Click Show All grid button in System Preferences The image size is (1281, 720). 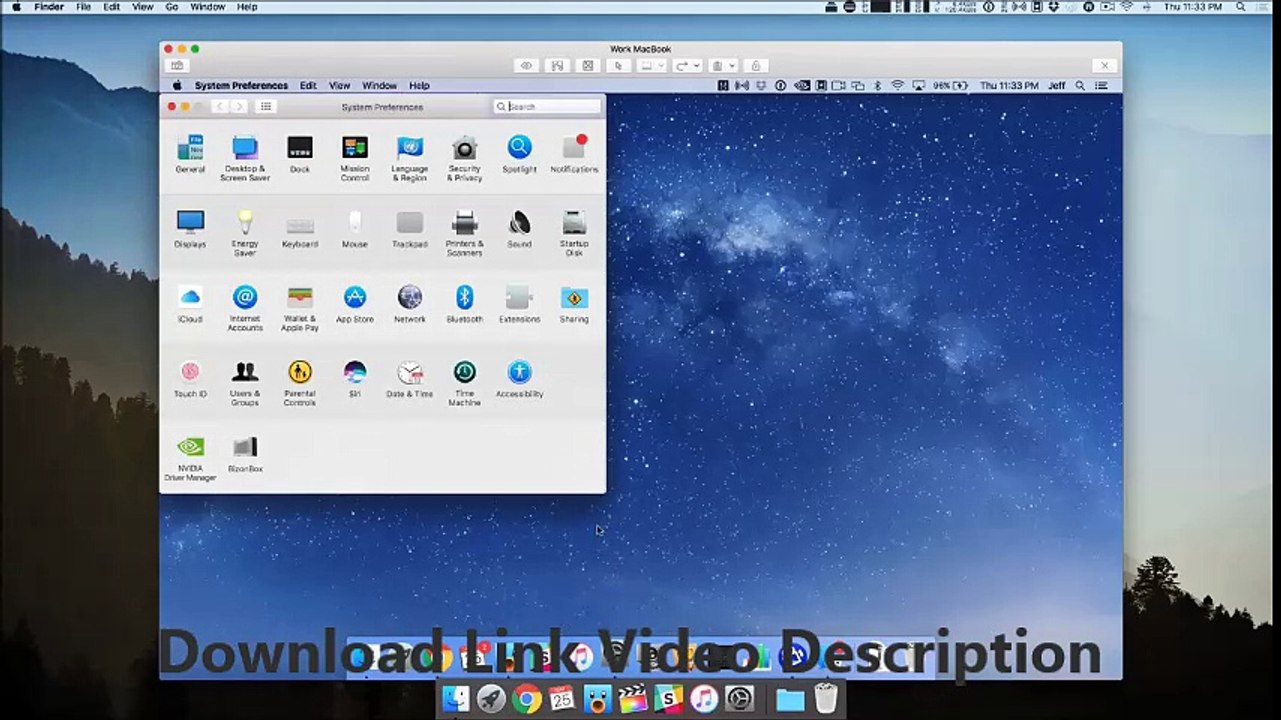click(266, 106)
